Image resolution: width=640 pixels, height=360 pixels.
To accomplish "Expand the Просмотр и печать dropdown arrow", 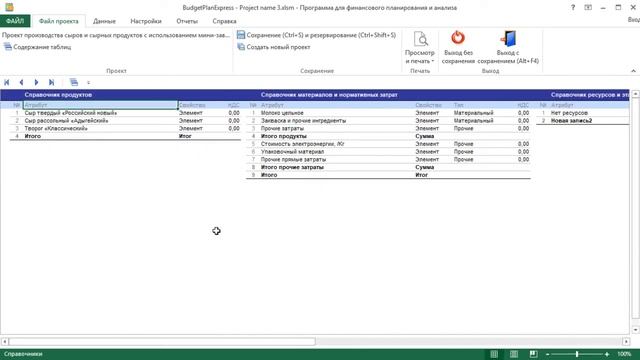I will tap(433, 61).
